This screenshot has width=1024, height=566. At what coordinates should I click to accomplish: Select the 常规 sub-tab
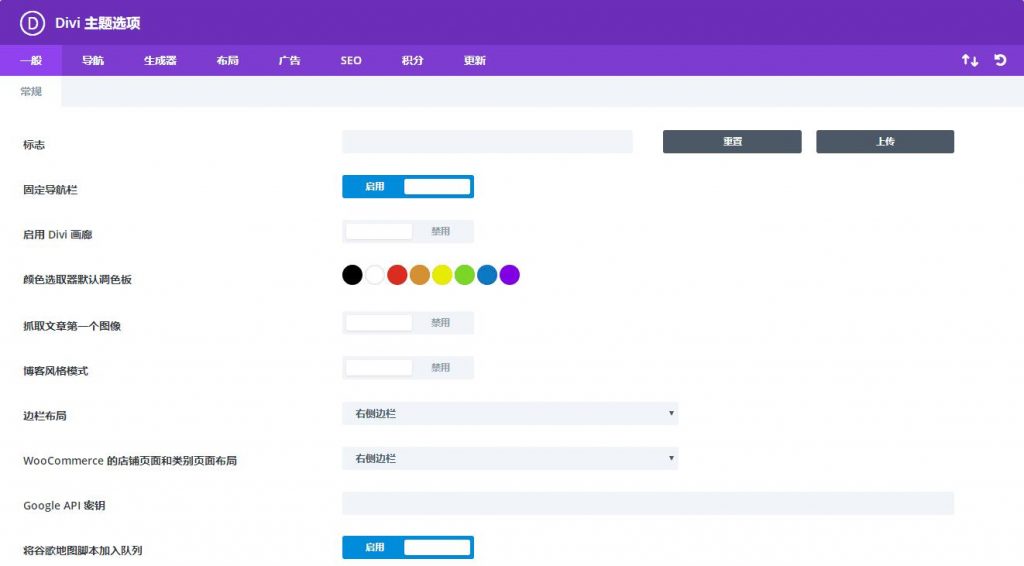coord(31,91)
